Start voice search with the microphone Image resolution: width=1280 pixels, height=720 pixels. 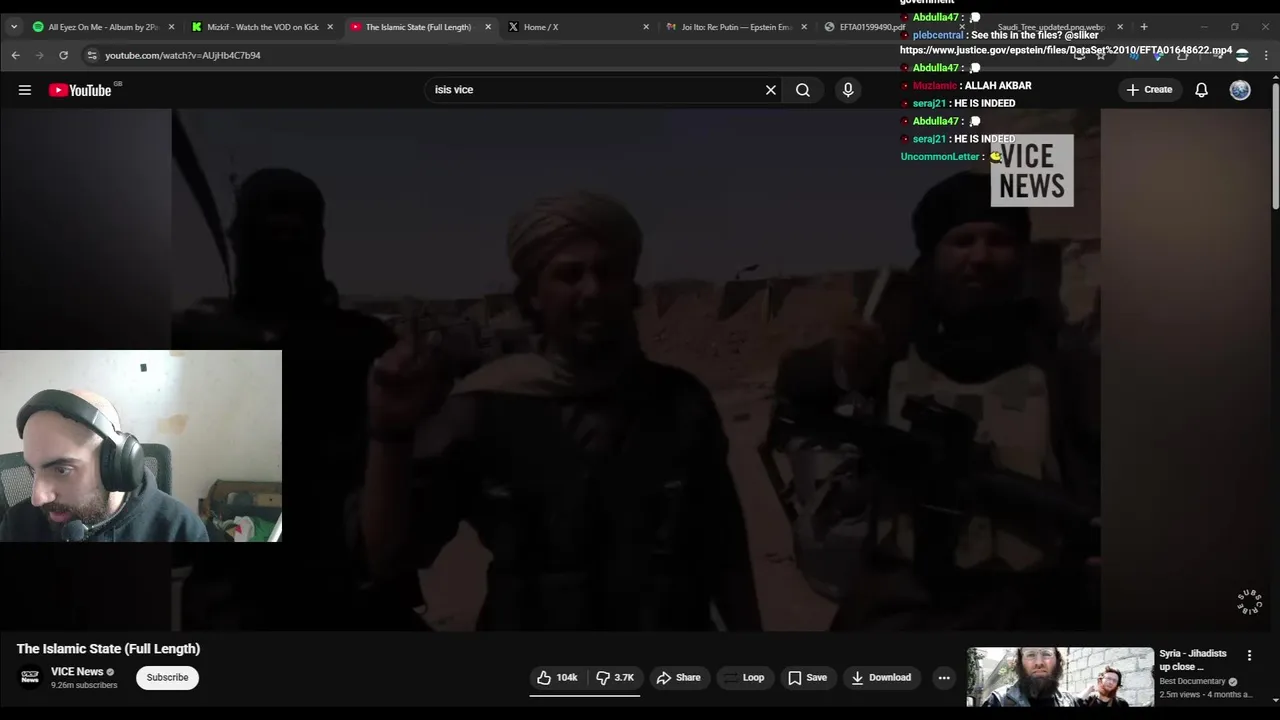tap(848, 90)
